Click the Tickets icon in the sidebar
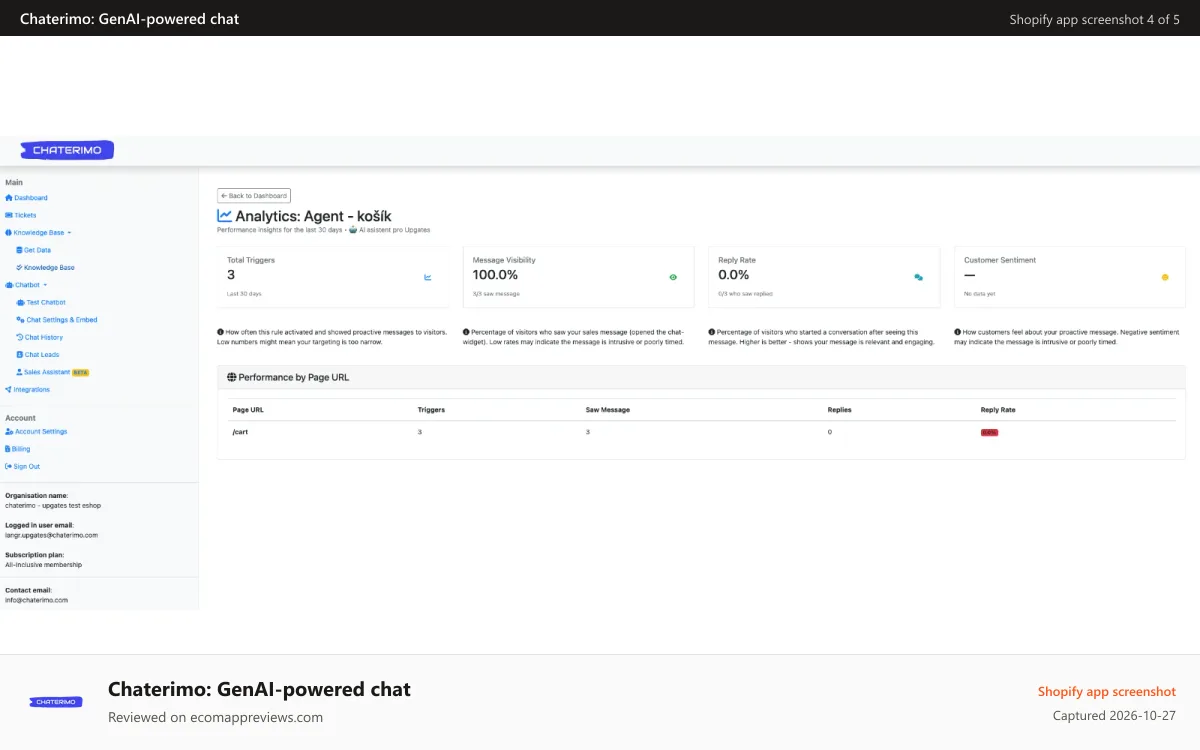Viewport: 1200px width, 750px height. pyautogui.click(x=9, y=215)
